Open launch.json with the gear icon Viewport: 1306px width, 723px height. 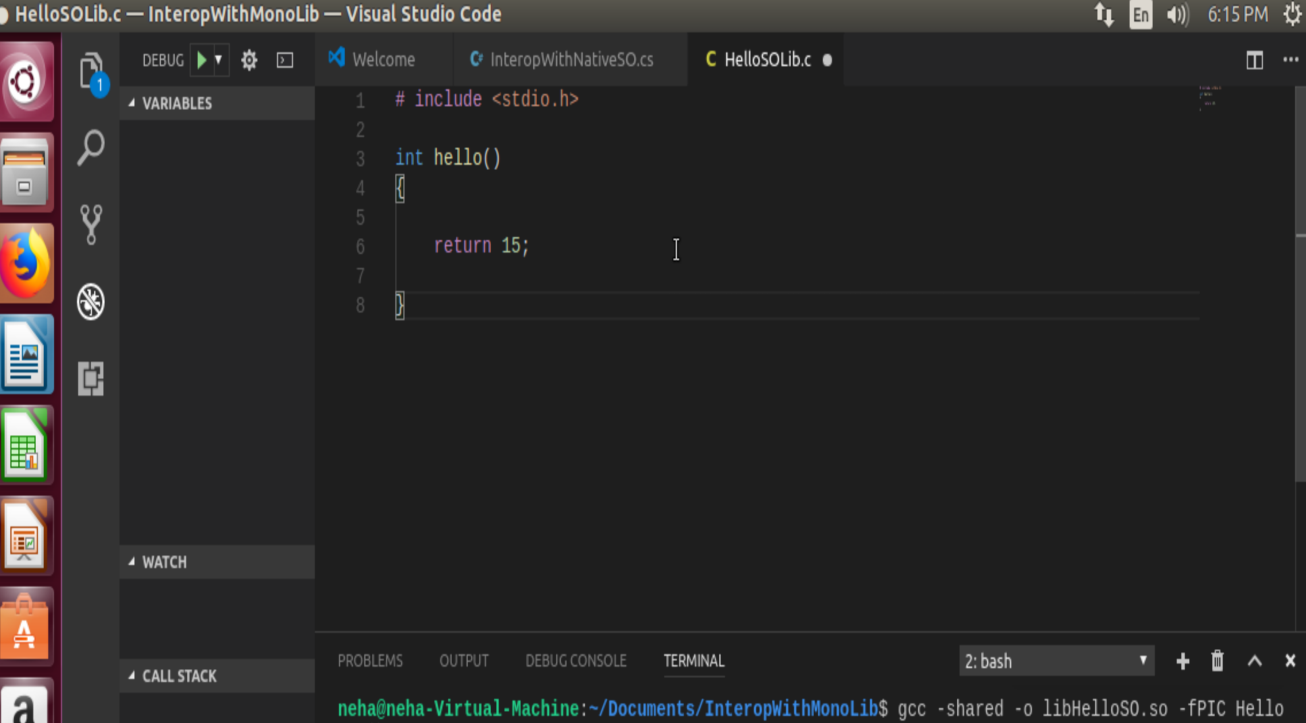249,60
